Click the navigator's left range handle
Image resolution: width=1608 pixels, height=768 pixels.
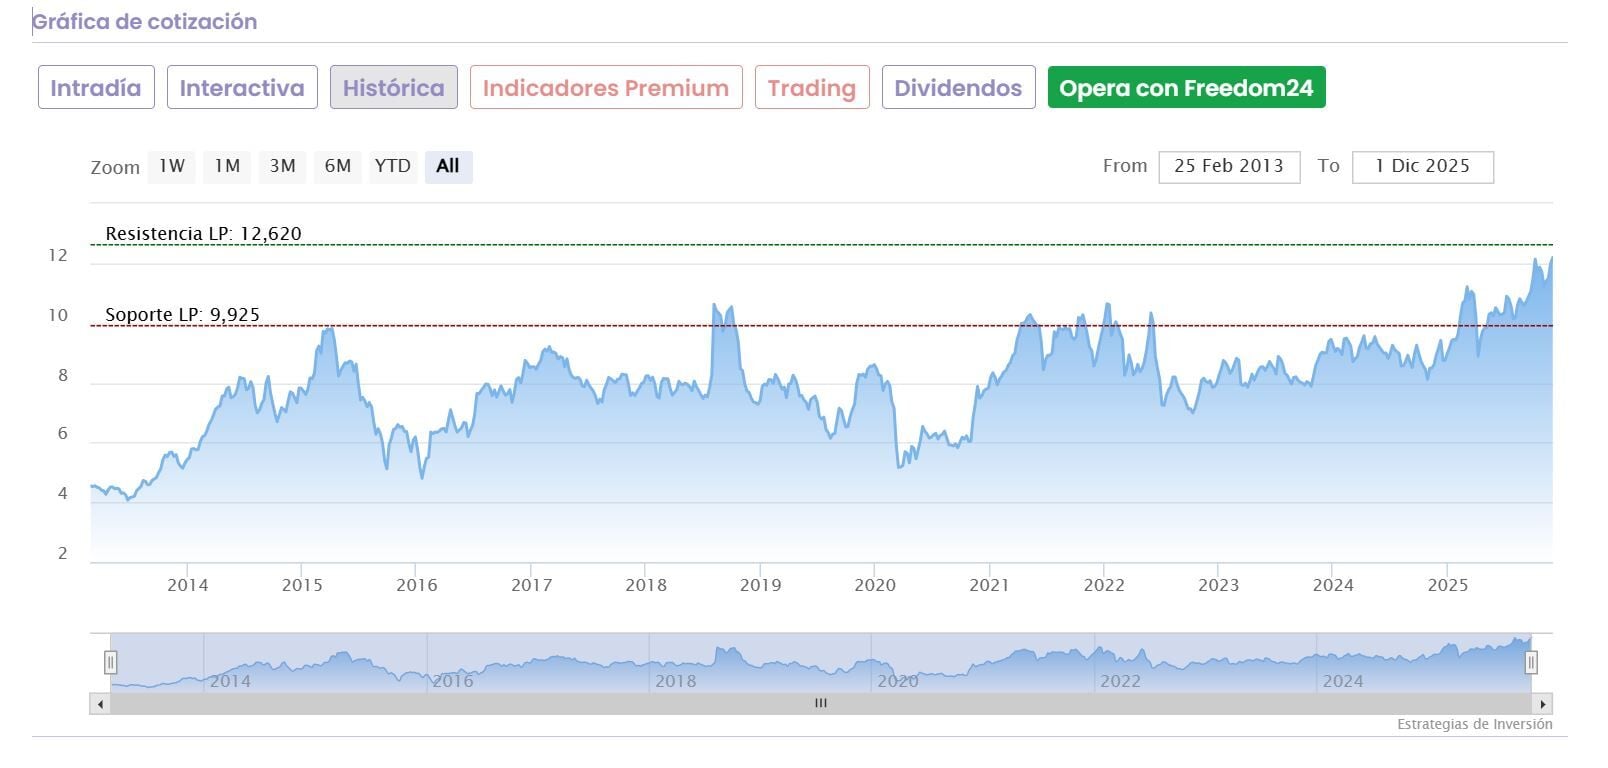[x=111, y=662]
